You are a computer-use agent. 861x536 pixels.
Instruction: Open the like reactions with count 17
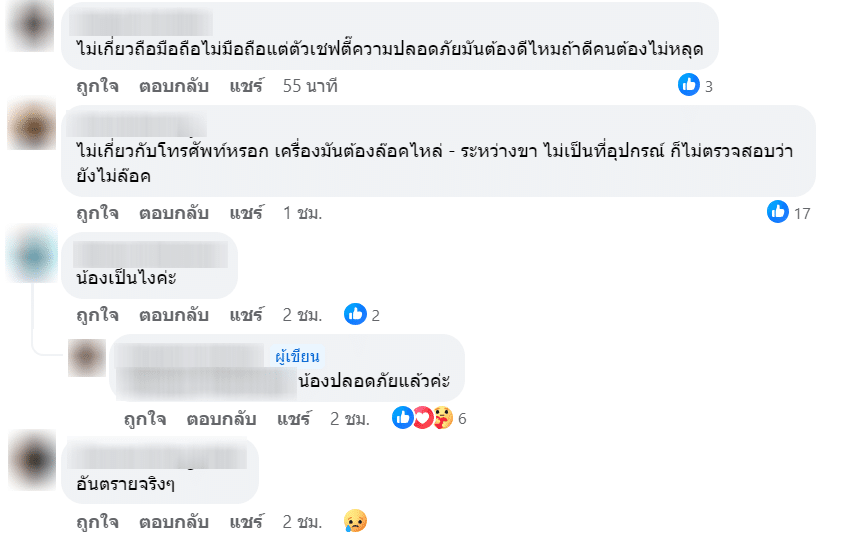pyautogui.click(x=778, y=212)
